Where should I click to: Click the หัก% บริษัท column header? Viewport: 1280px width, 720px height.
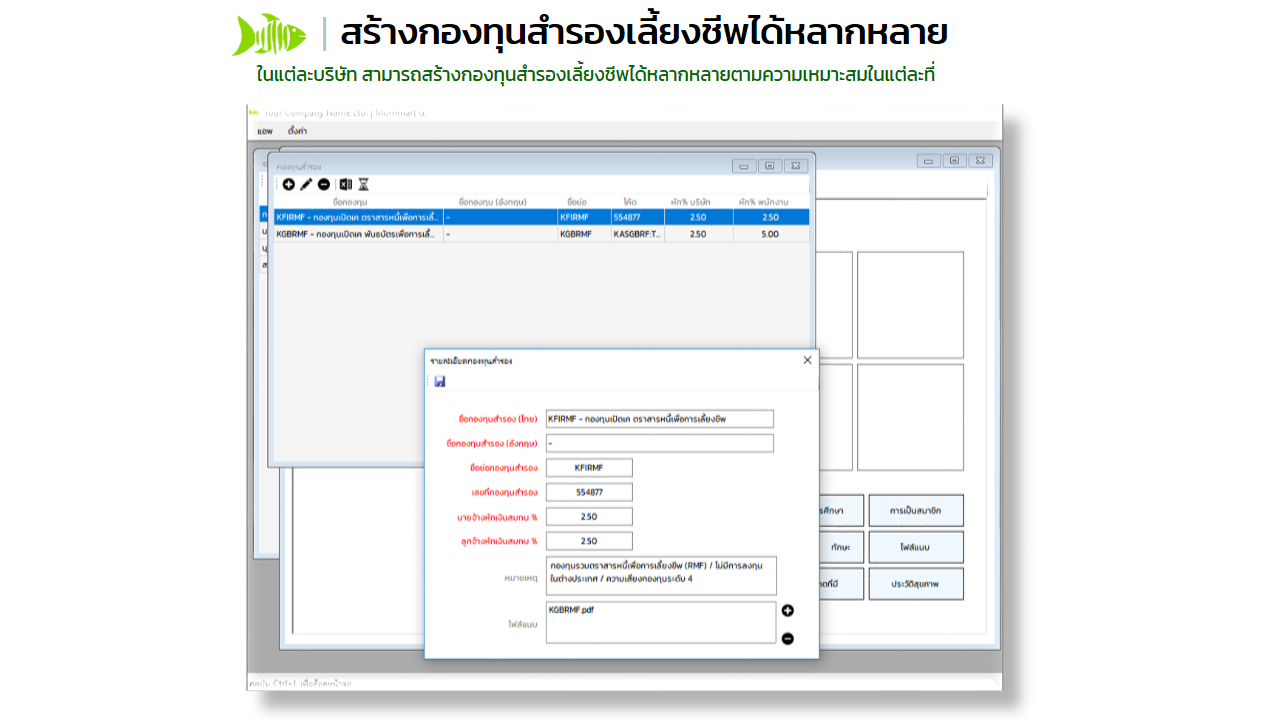click(698, 202)
